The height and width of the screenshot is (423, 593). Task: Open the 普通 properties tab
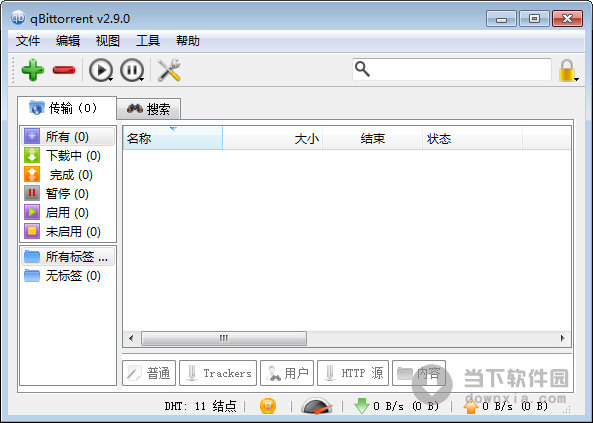coord(149,373)
